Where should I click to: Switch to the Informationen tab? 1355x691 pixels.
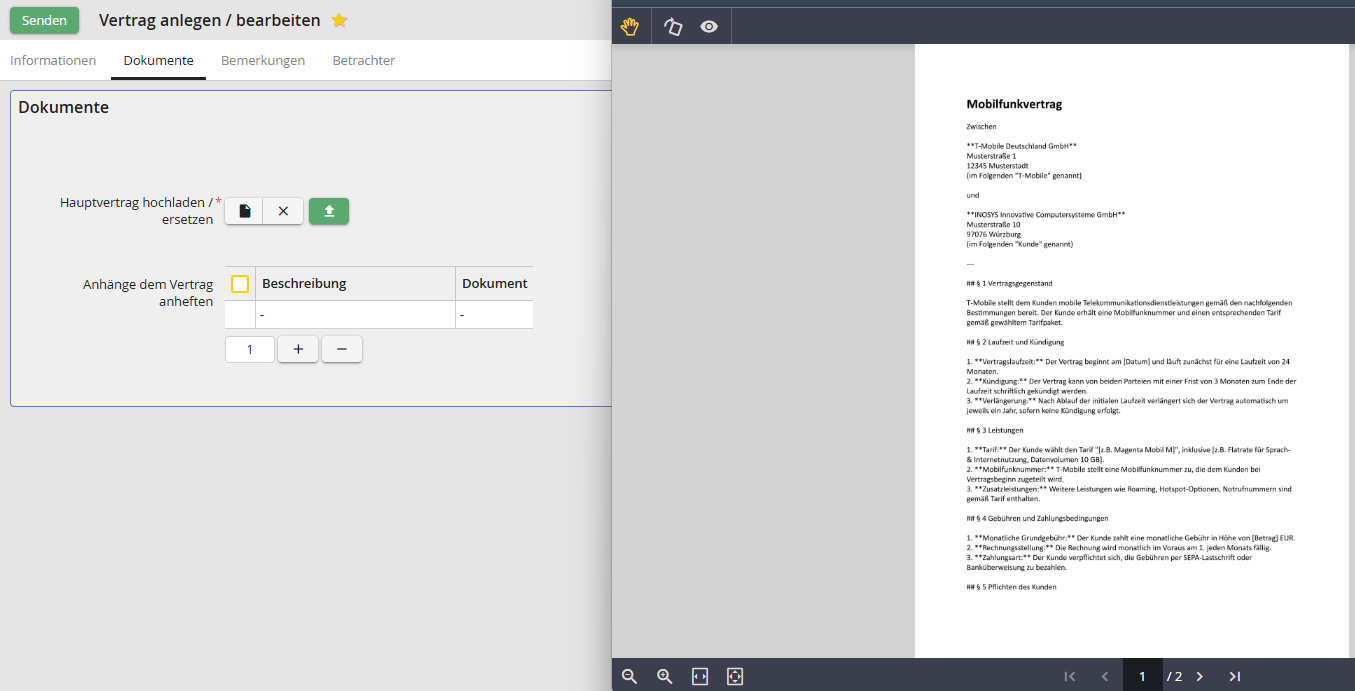click(53, 60)
